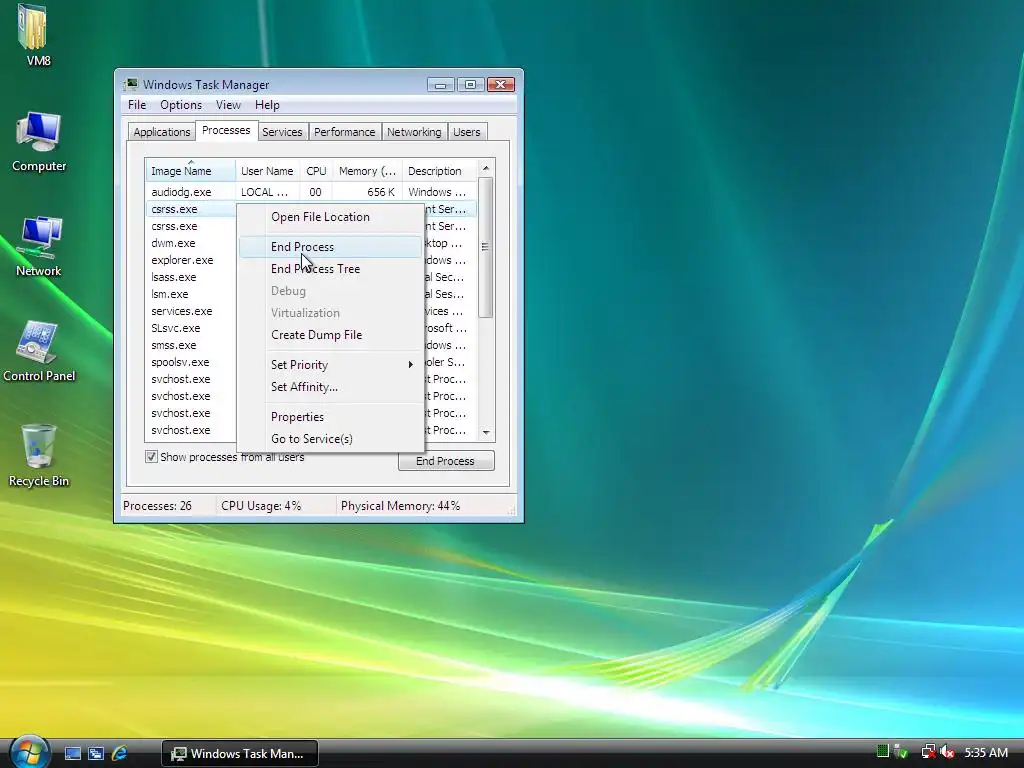Image resolution: width=1024 pixels, height=768 pixels.
Task: Switch to the Services tab
Action: [x=282, y=132]
